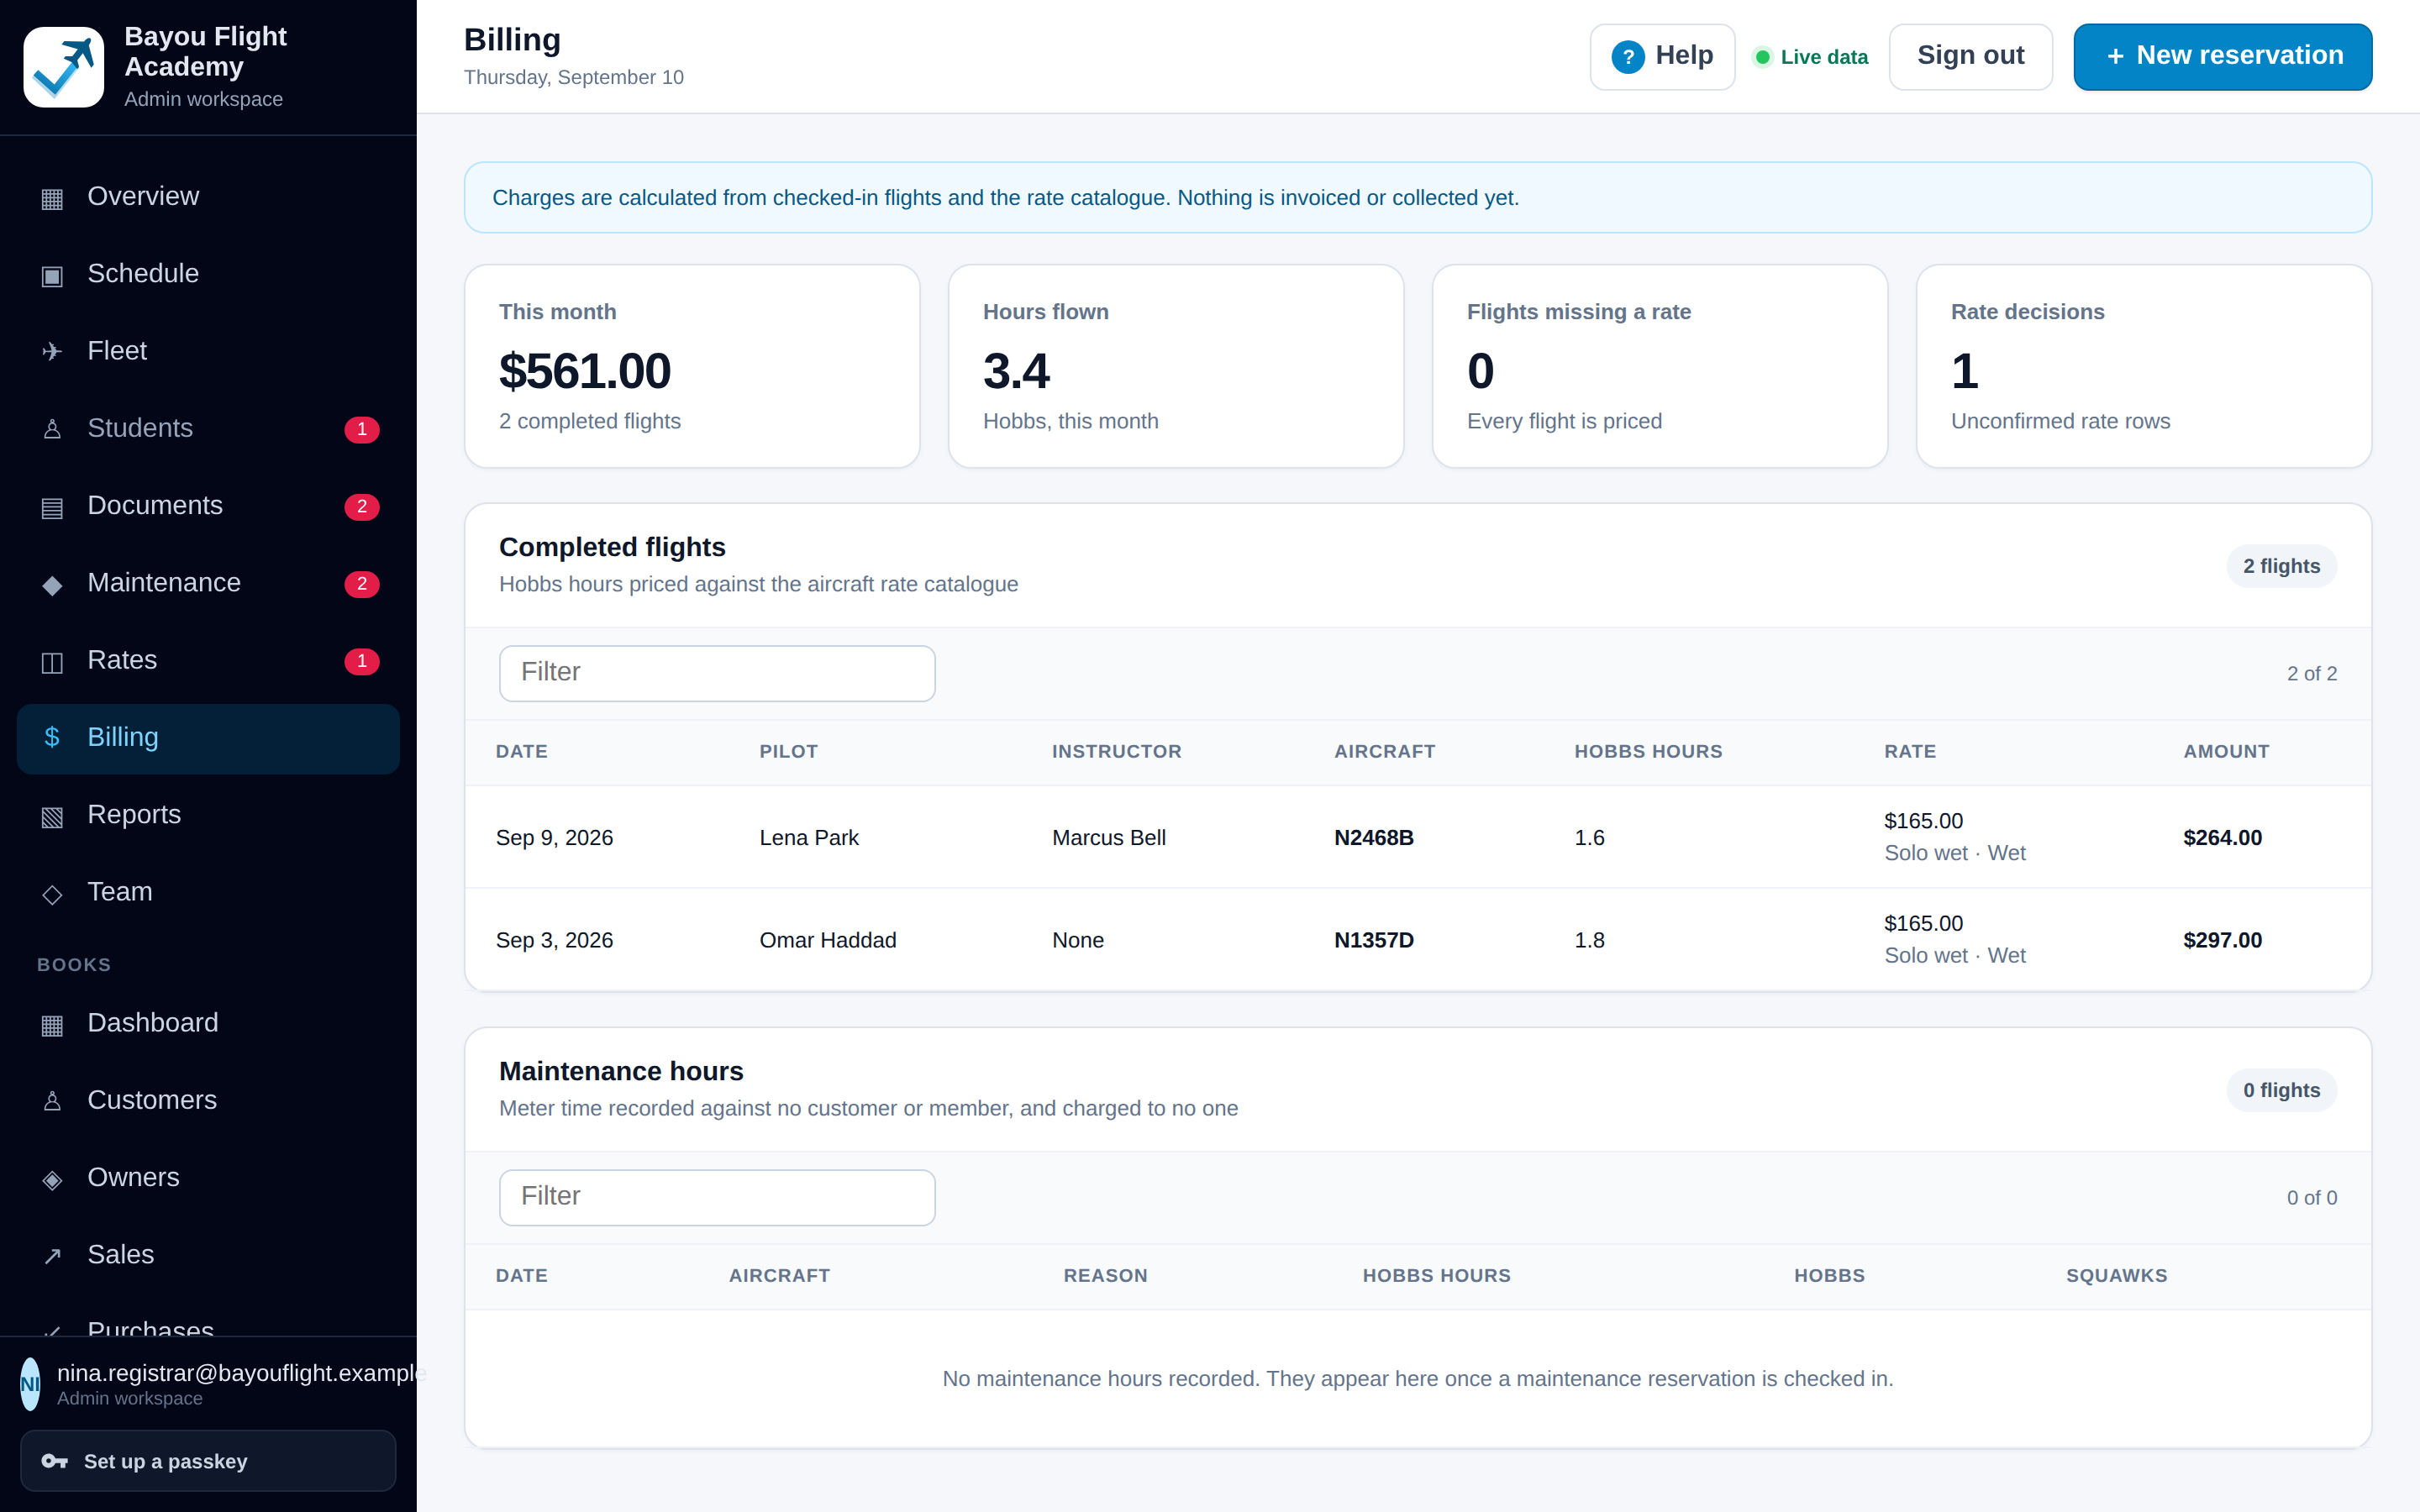Click the Overview grid icon in sidebar
This screenshot has width=2420, height=1512.
52,198
